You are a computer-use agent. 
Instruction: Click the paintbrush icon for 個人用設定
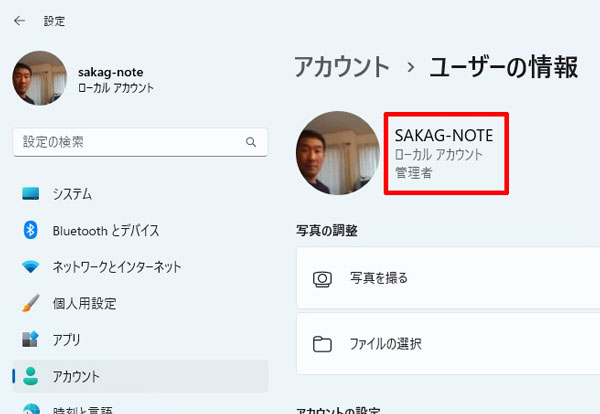30,303
